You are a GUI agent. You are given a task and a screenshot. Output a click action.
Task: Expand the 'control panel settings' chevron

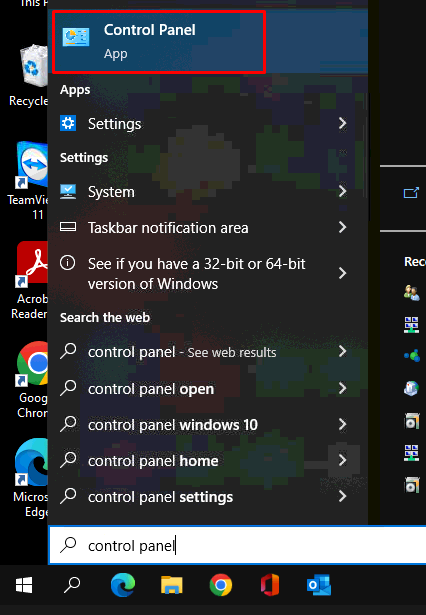[342, 497]
